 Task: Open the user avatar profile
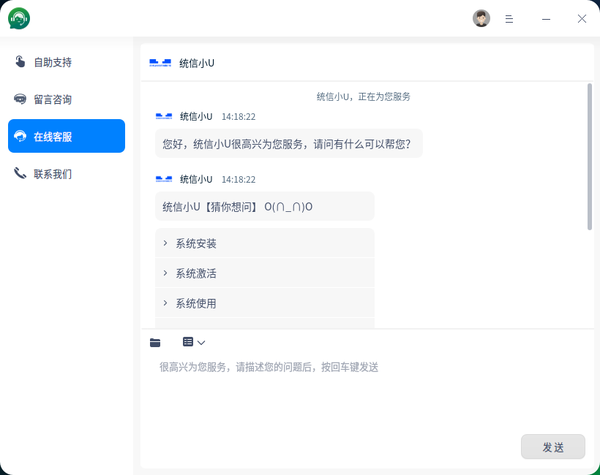(x=481, y=19)
